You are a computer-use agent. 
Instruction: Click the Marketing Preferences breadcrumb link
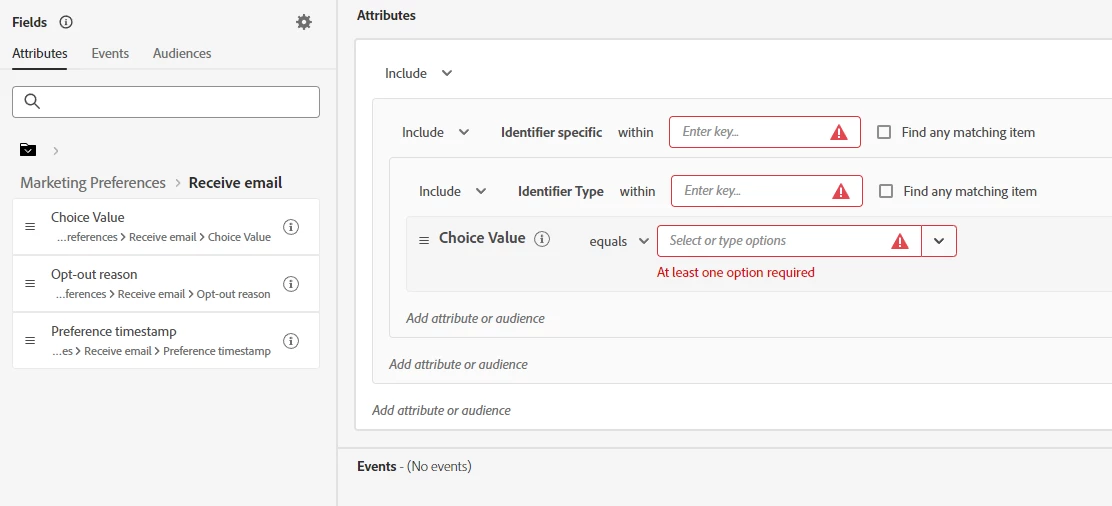pyautogui.click(x=93, y=183)
